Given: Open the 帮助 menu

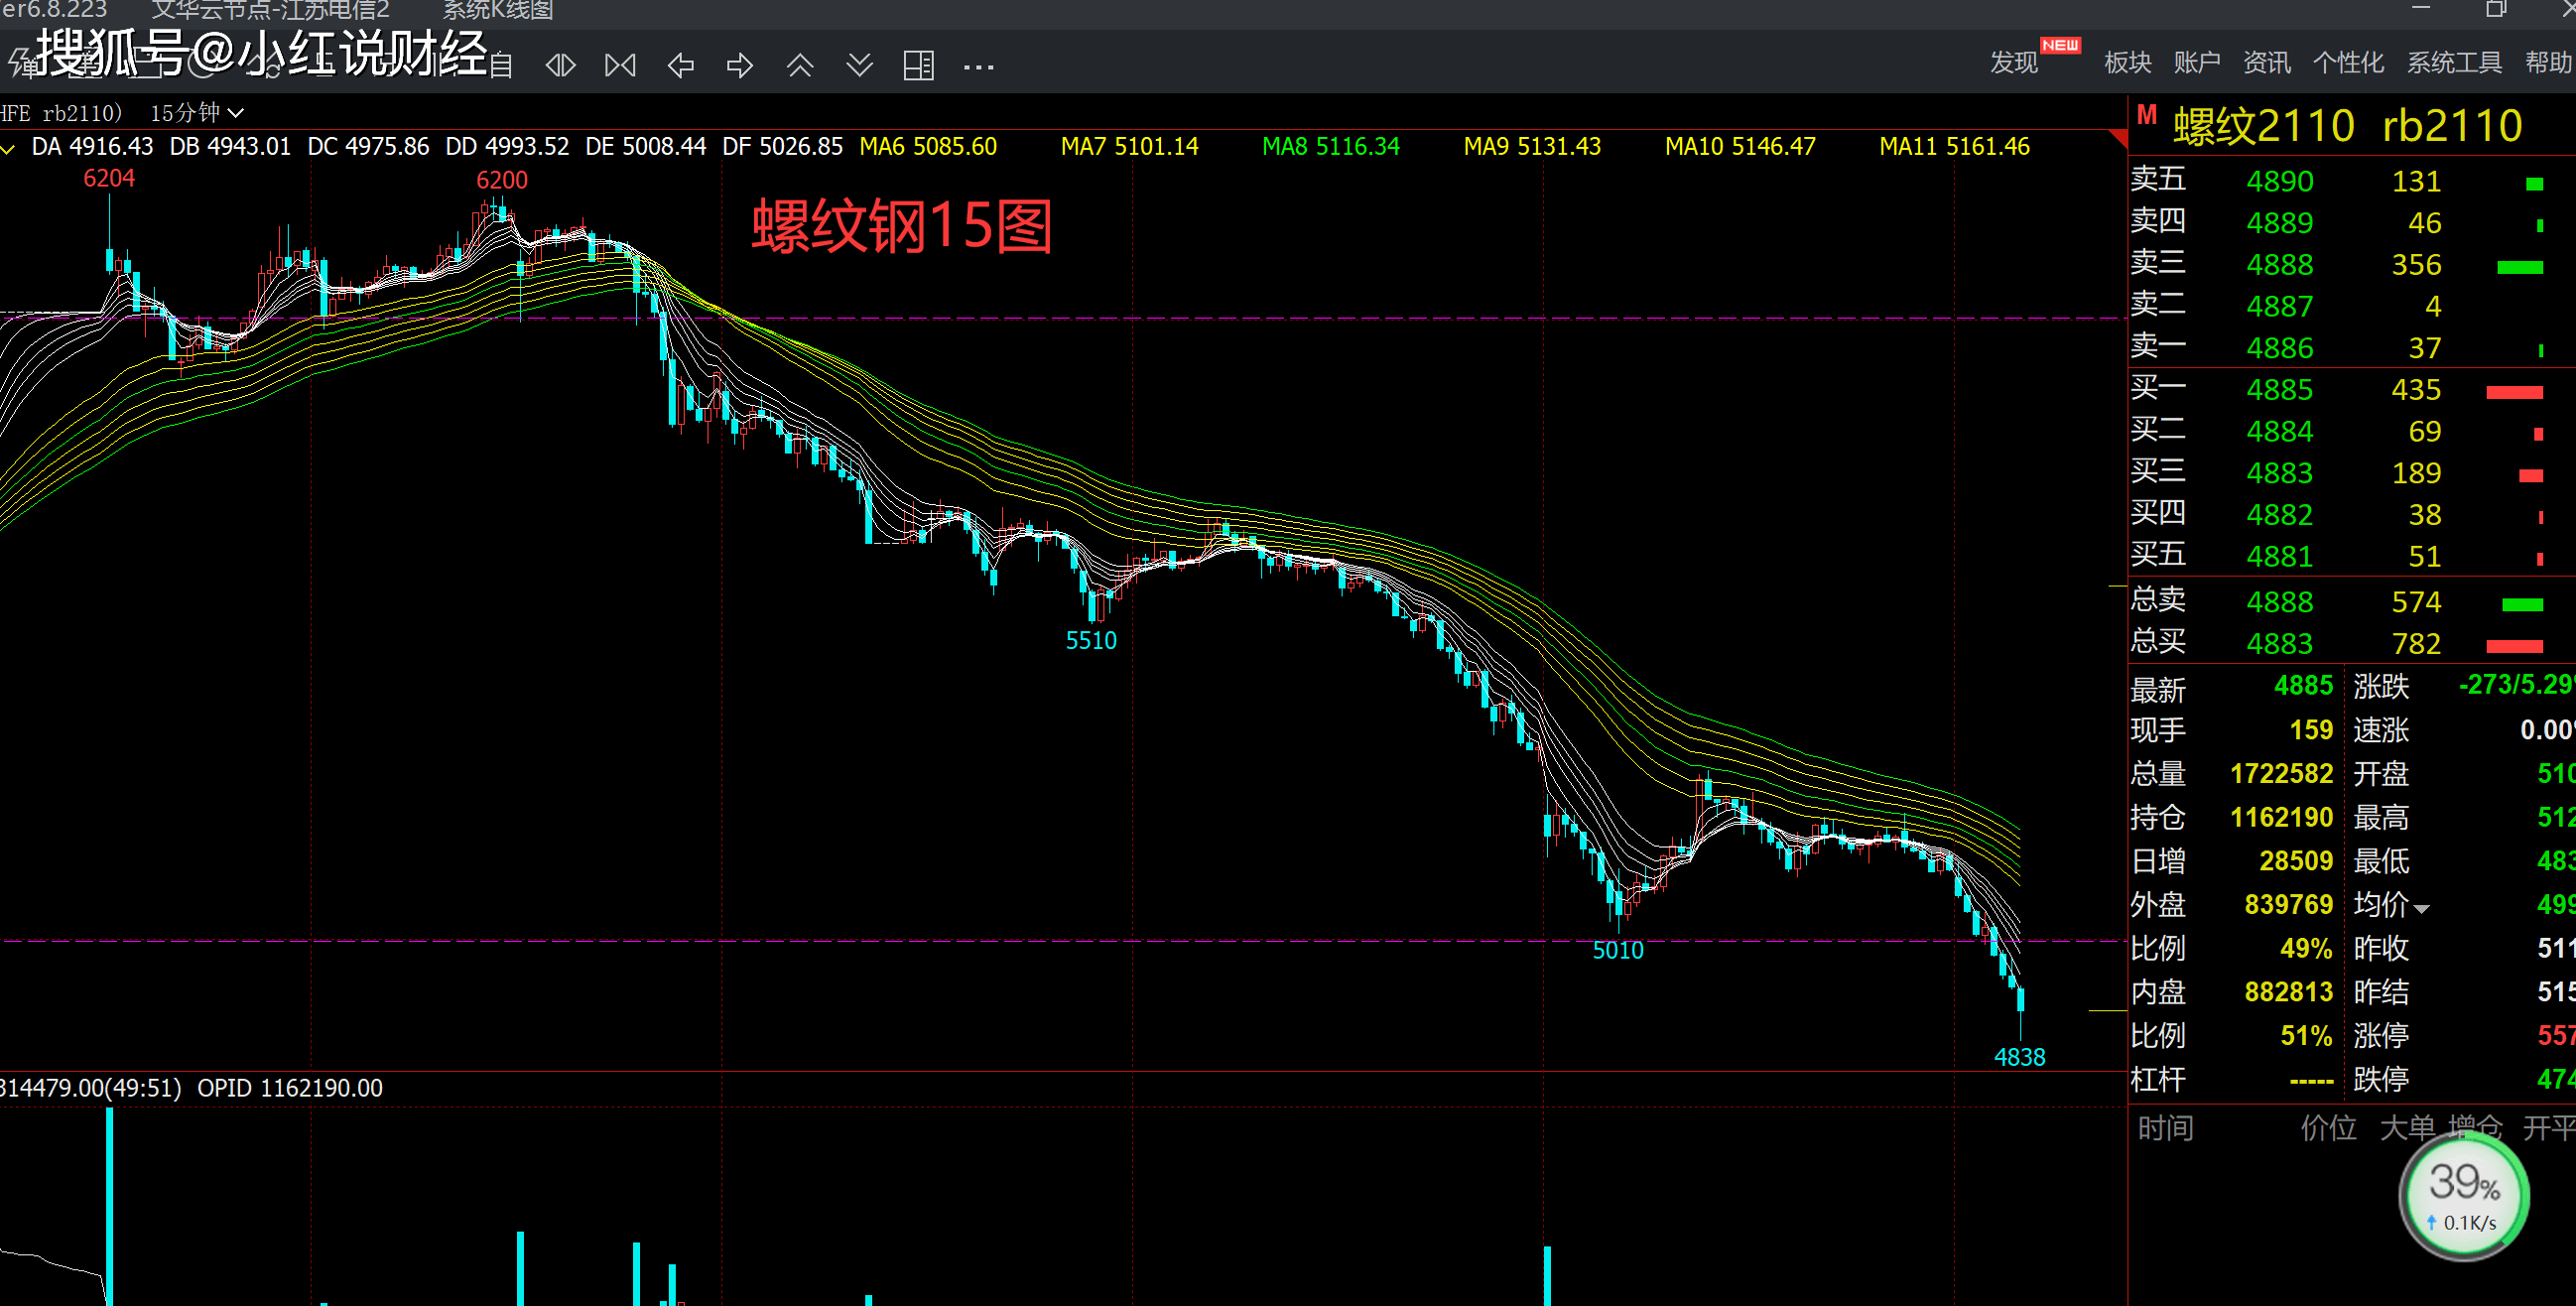Looking at the screenshot, I should [2548, 62].
